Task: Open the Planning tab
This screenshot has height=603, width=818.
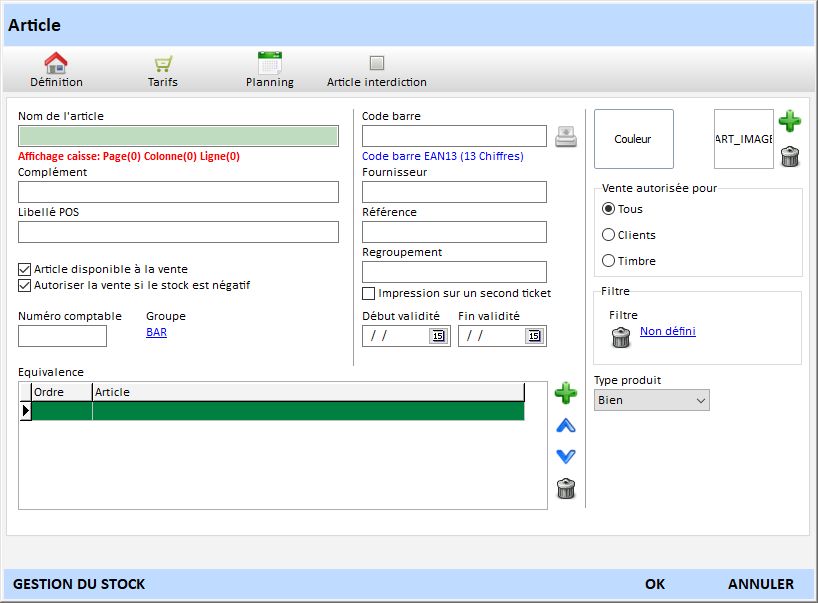Action: tap(269, 70)
